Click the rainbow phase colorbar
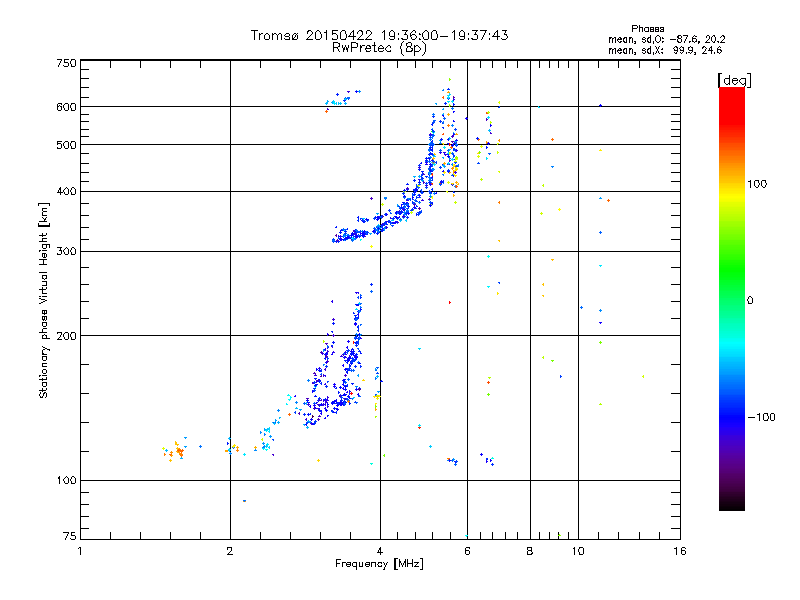800x600 pixels. (x=732, y=298)
